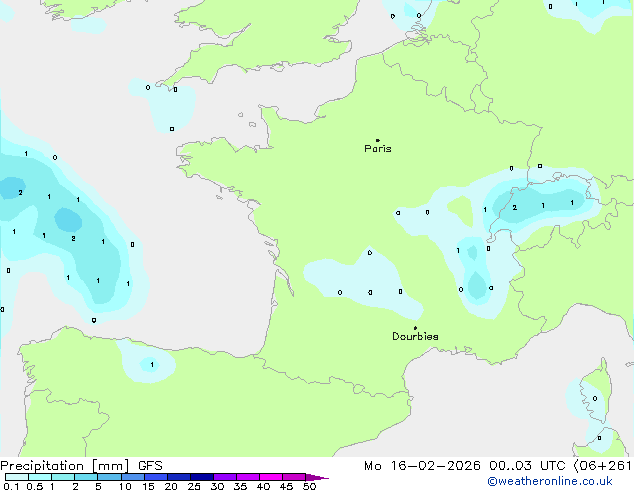Viewport: 634px width, 490px height.
Task: Click the legend label '20'
Action: [x=171, y=486]
